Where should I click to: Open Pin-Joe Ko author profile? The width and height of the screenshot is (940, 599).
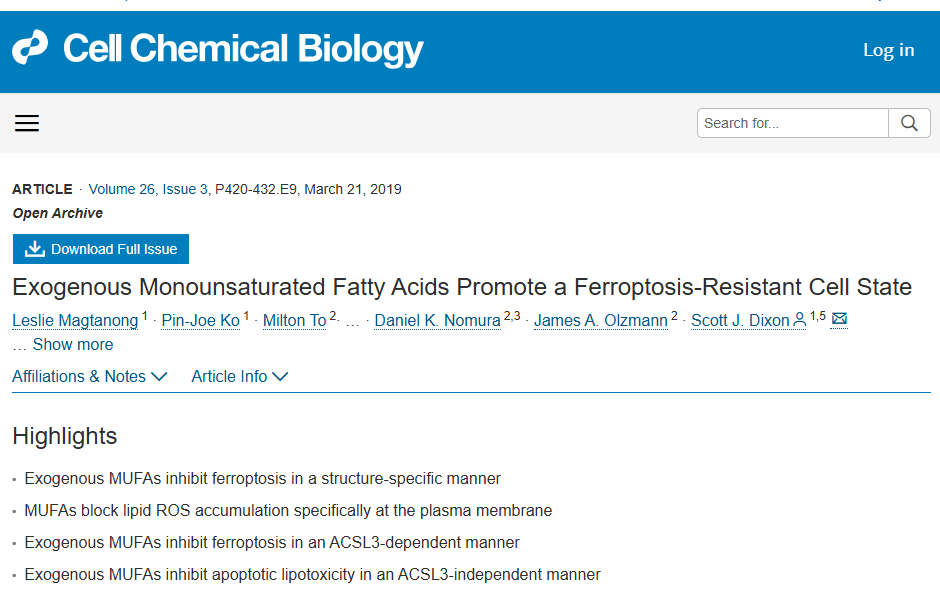click(x=200, y=320)
